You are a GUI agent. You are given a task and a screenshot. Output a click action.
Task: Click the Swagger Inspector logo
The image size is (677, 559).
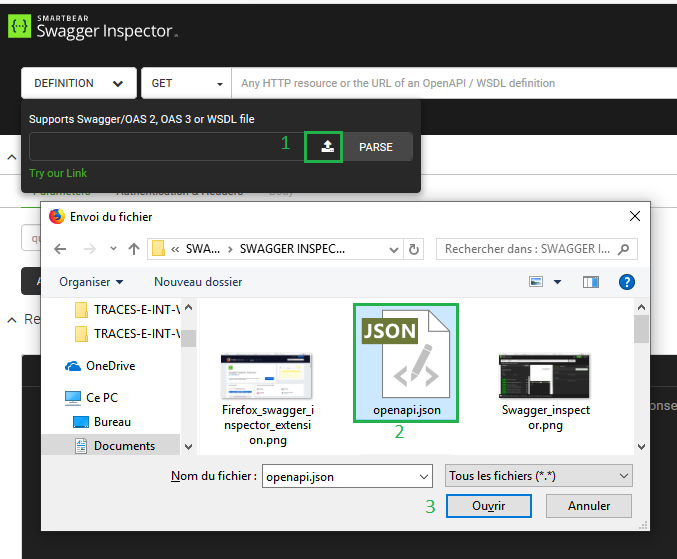(93, 25)
